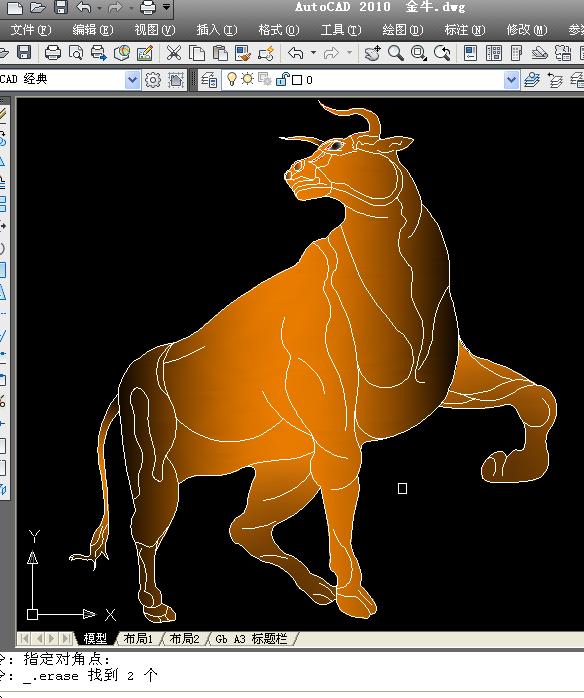Click the Zoom Previous icon
584x698 pixels.
(442, 53)
